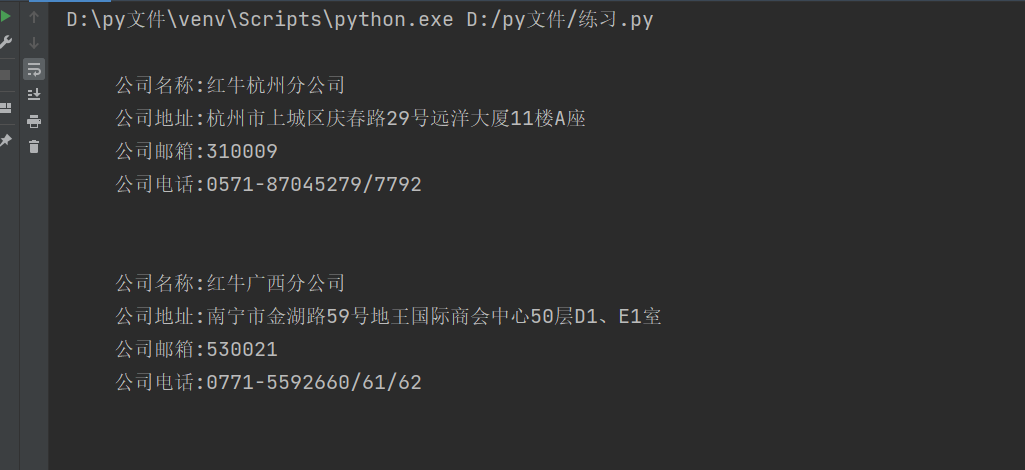Click the postcode line 310009
1025x470 pixels.
196,152
